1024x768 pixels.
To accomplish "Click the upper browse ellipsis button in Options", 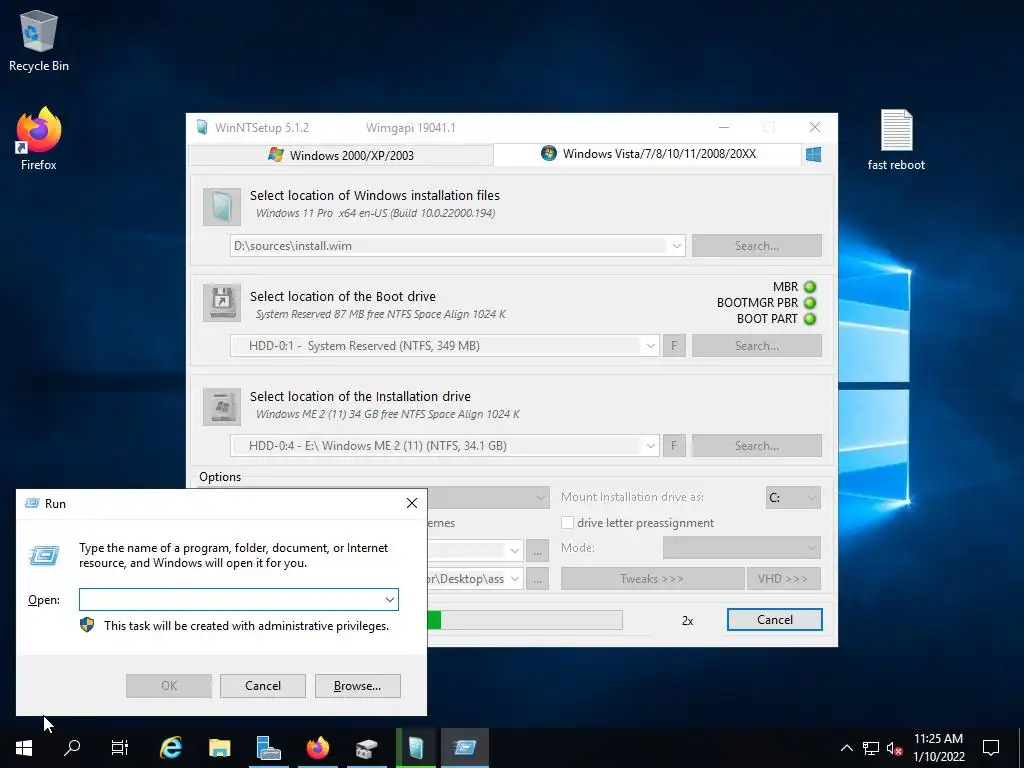I will (x=537, y=551).
